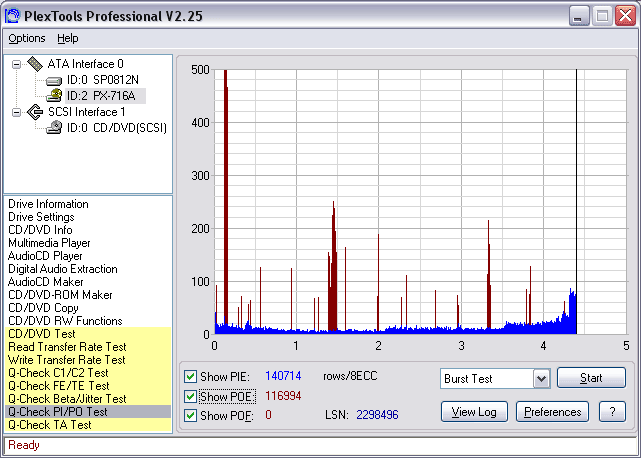Click the CD/DVD(SCSI) drive icon
Screen dimensions: 641x458
pos(54,128)
